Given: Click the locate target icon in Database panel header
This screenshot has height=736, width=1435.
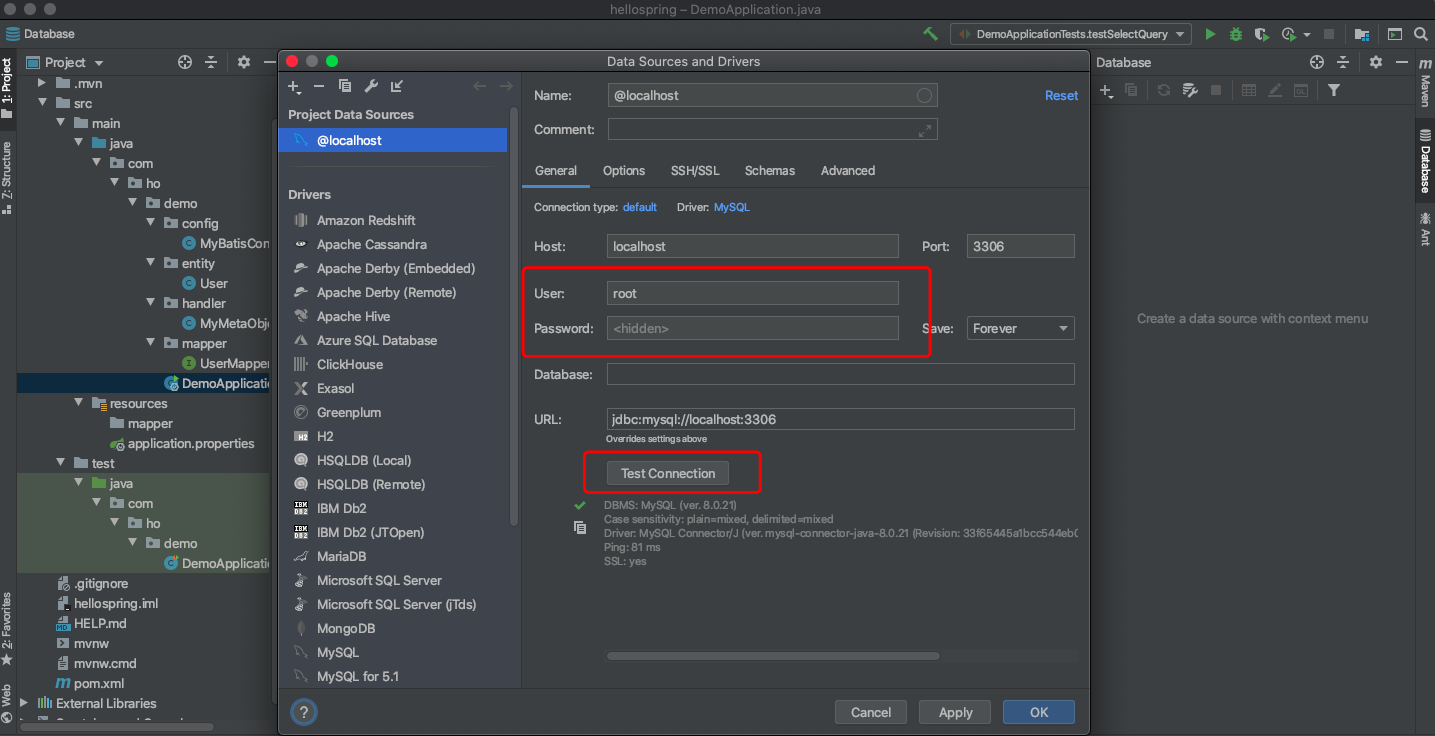Looking at the screenshot, I should 1318,62.
